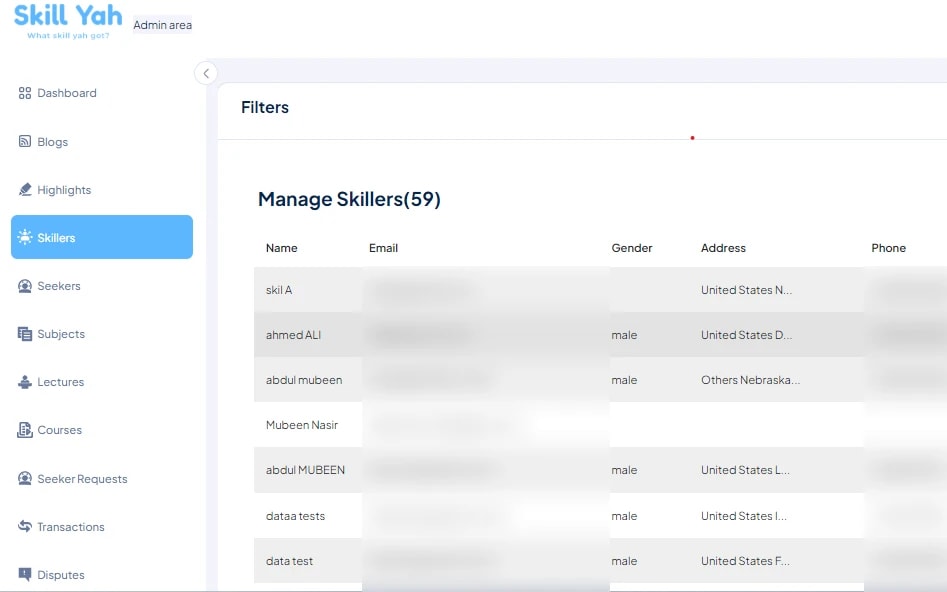The image size is (947, 592).
Task: Click the Courses document icon
Action: (25, 430)
